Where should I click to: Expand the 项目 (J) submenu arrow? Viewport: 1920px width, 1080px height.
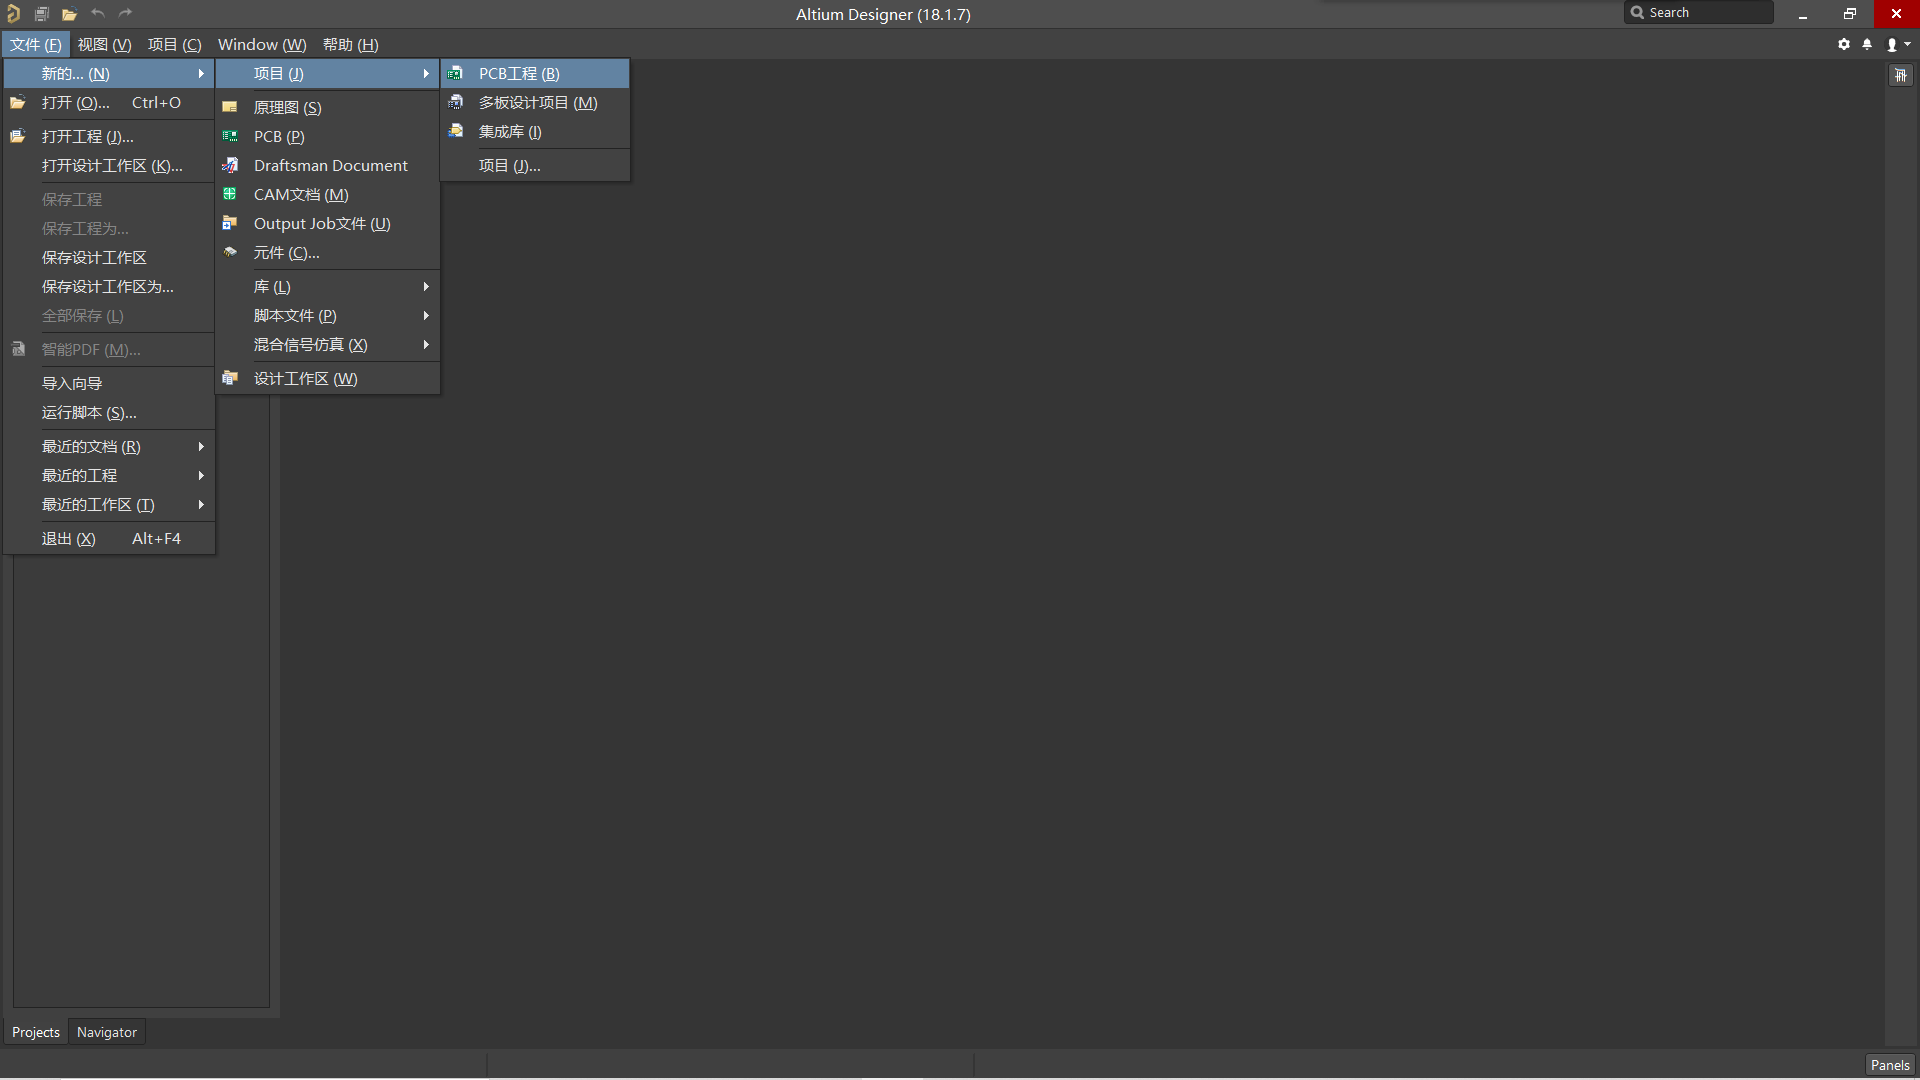click(426, 73)
